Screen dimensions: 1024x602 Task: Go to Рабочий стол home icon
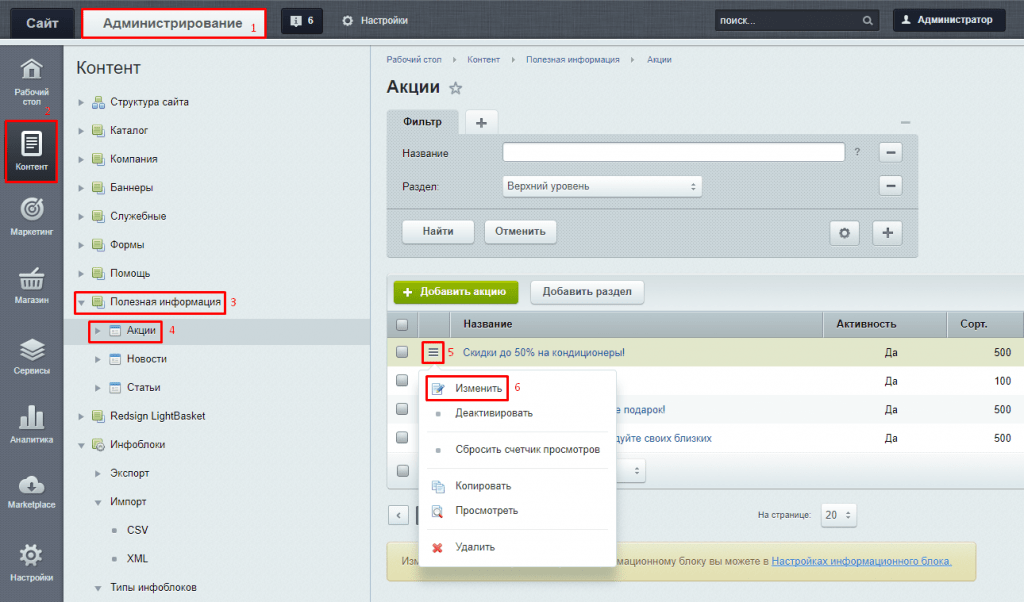pyautogui.click(x=31, y=80)
